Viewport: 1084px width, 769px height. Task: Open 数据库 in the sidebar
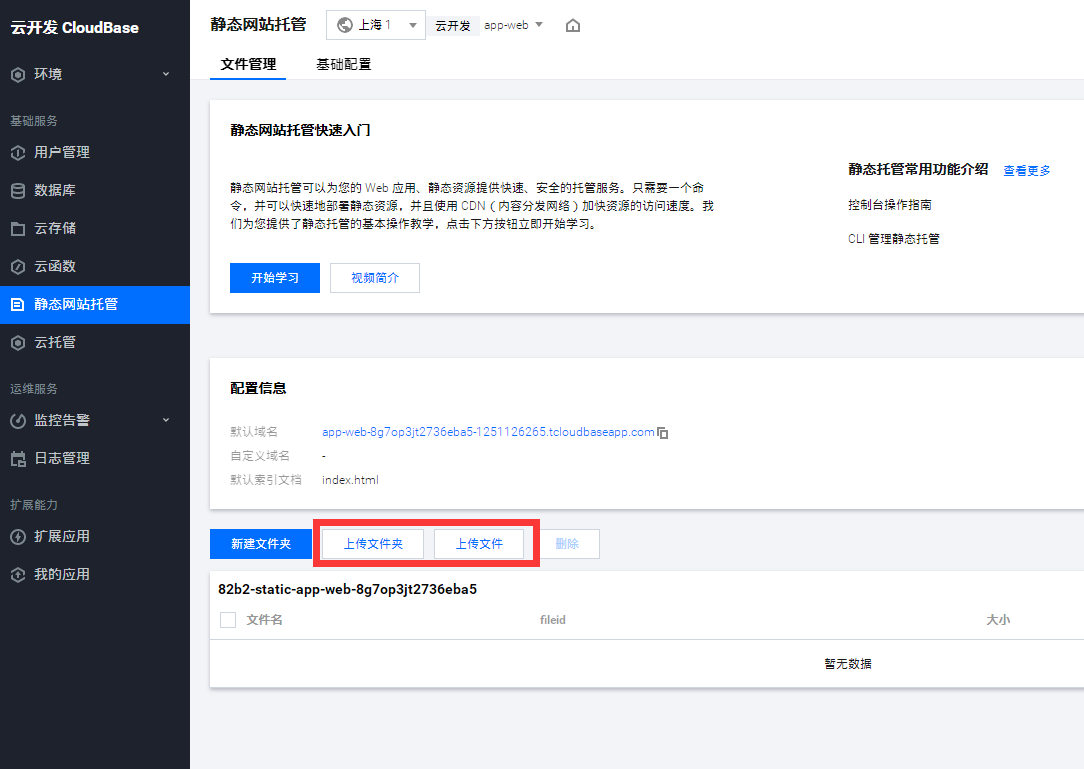pos(95,190)
